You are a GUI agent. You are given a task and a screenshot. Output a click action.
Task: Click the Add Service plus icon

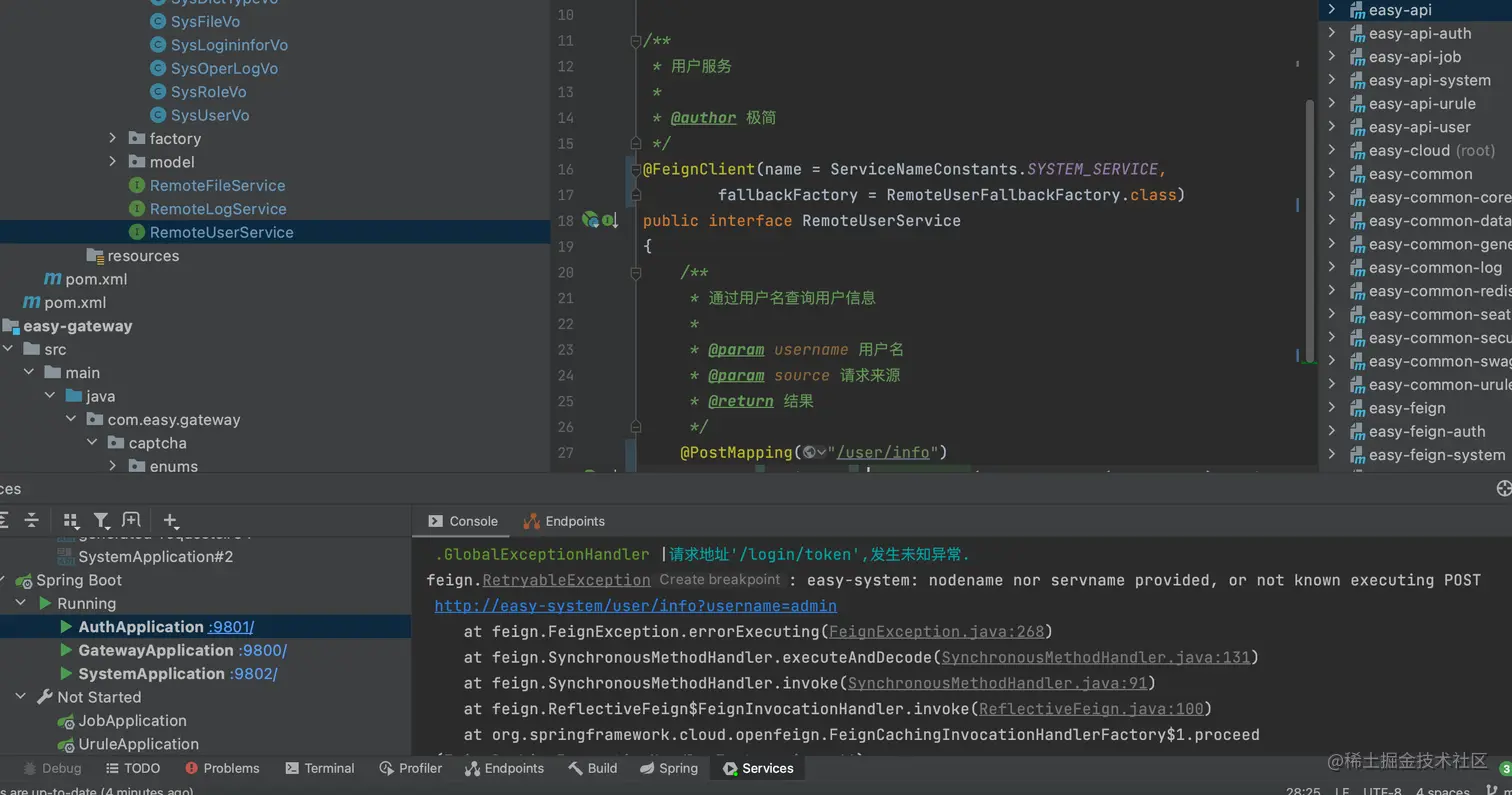170,520
